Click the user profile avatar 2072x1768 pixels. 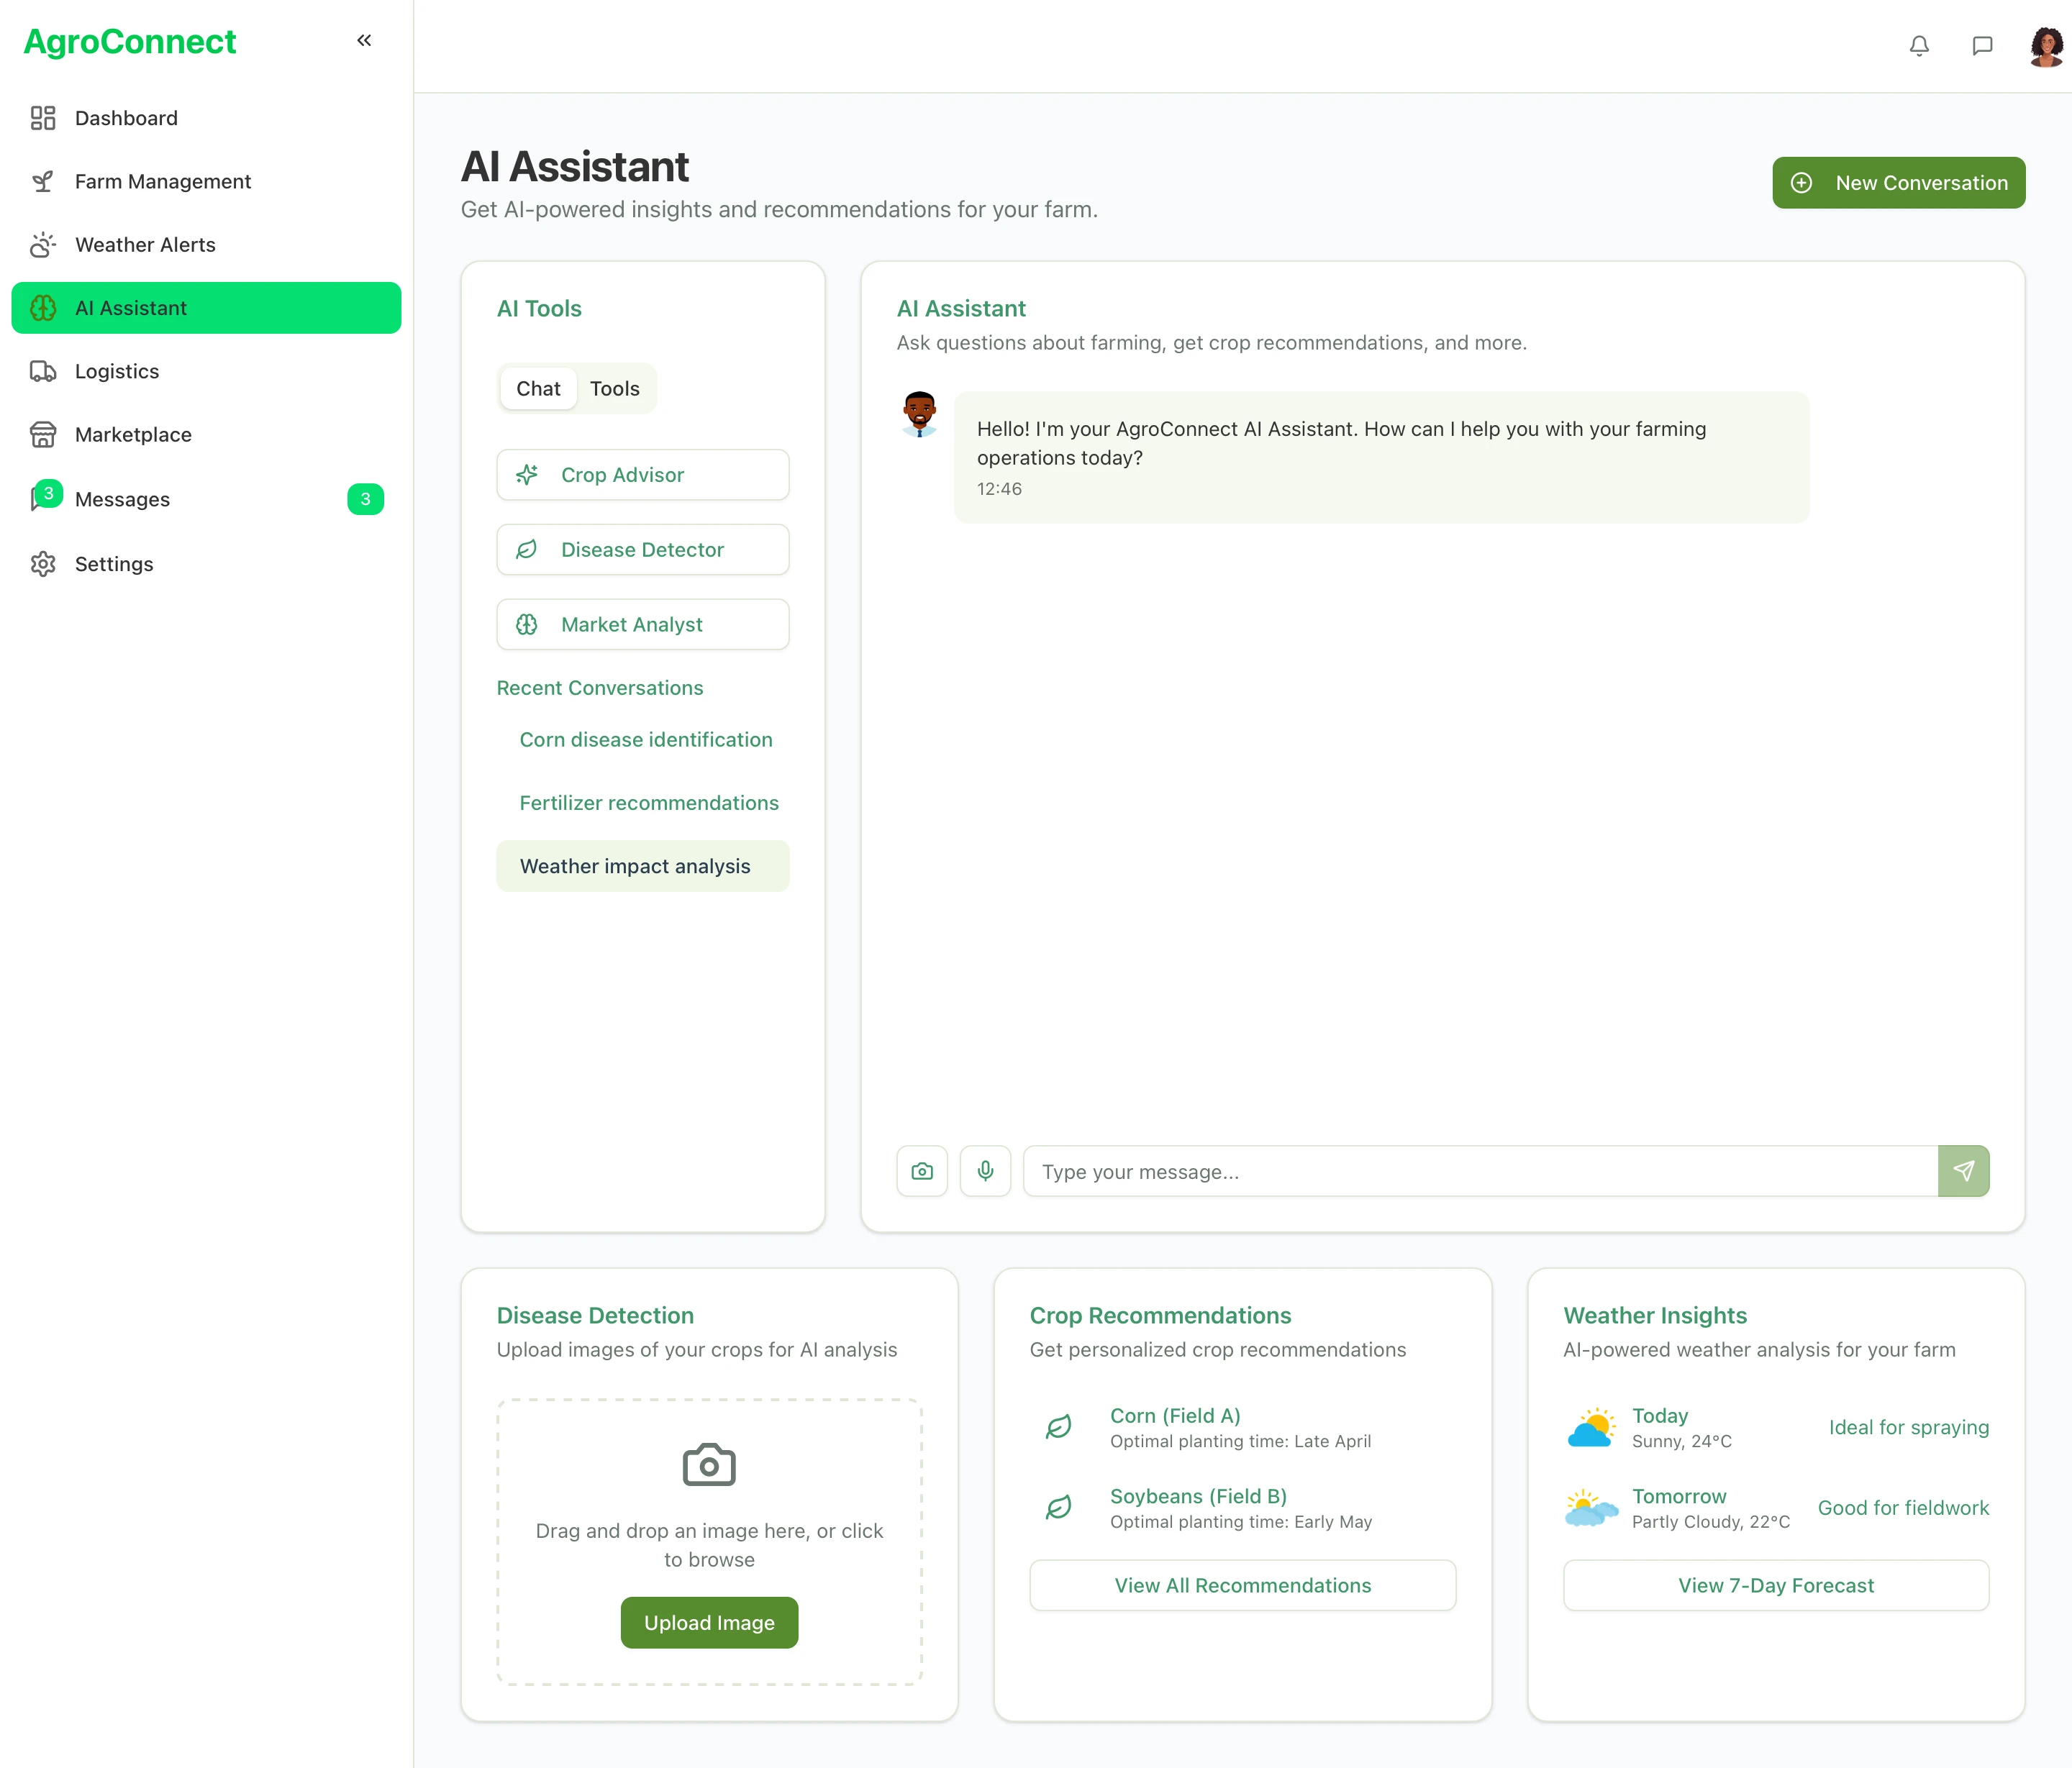point(2045,46)
